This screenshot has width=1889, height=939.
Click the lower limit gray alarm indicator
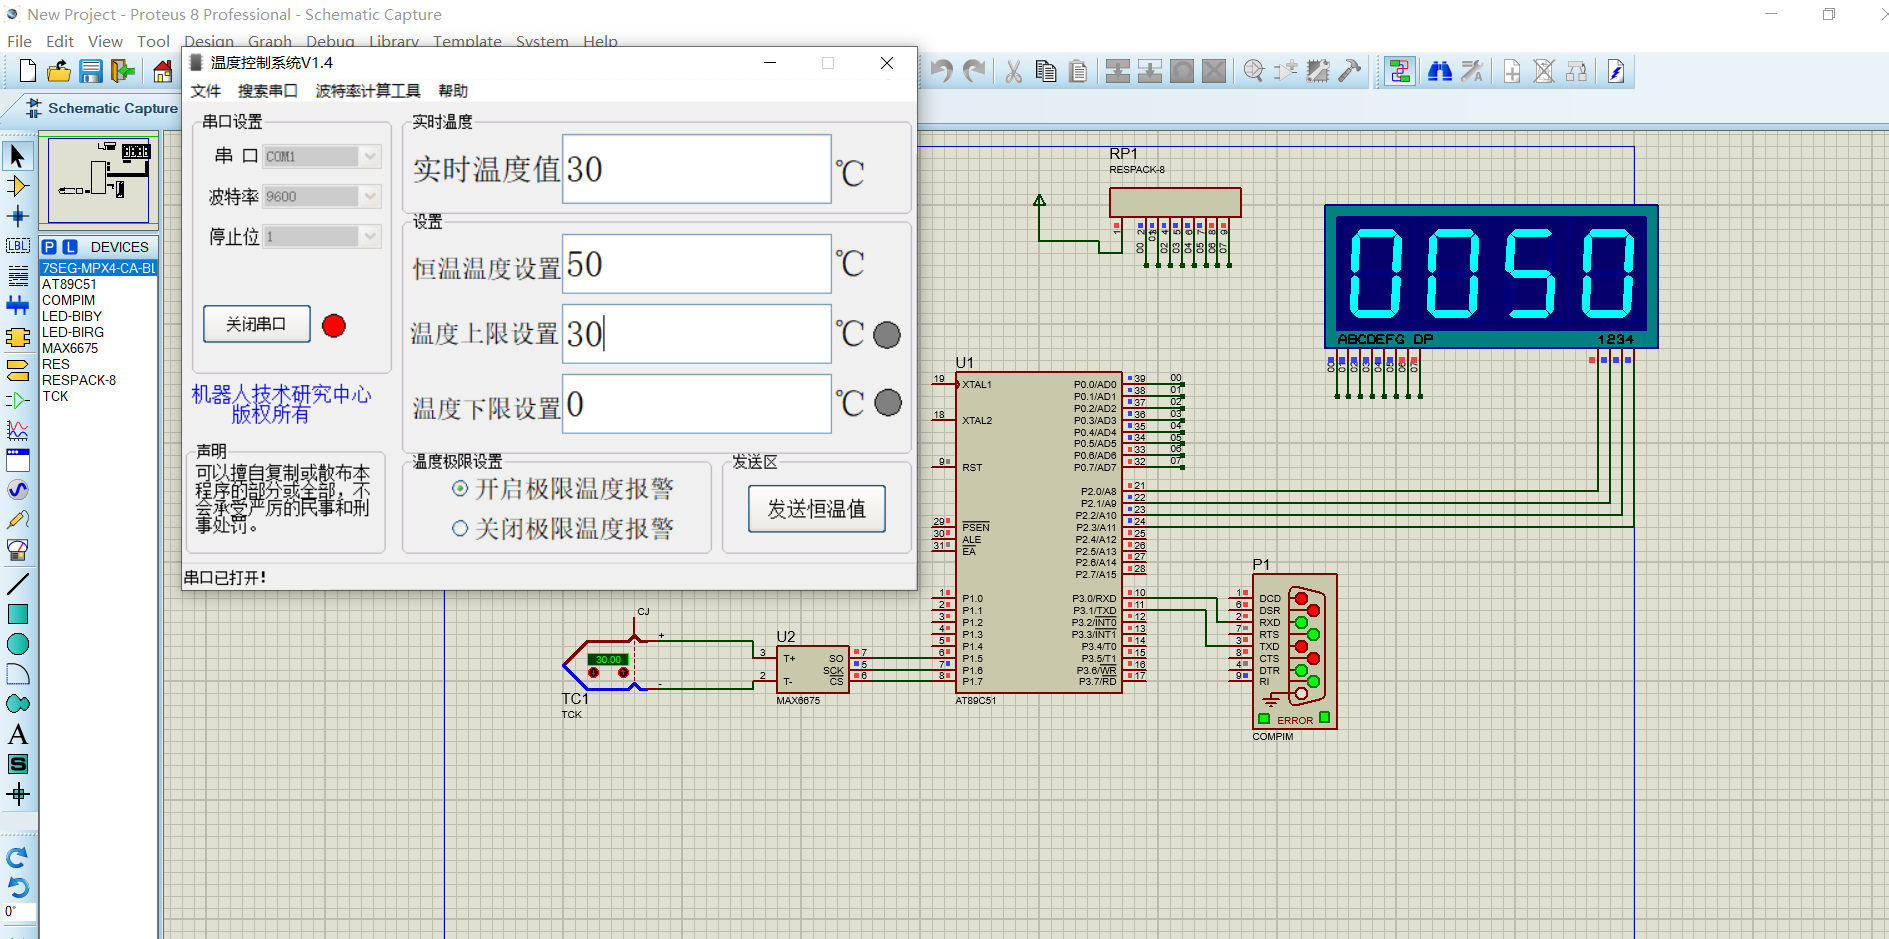click(x=887, y=403)
